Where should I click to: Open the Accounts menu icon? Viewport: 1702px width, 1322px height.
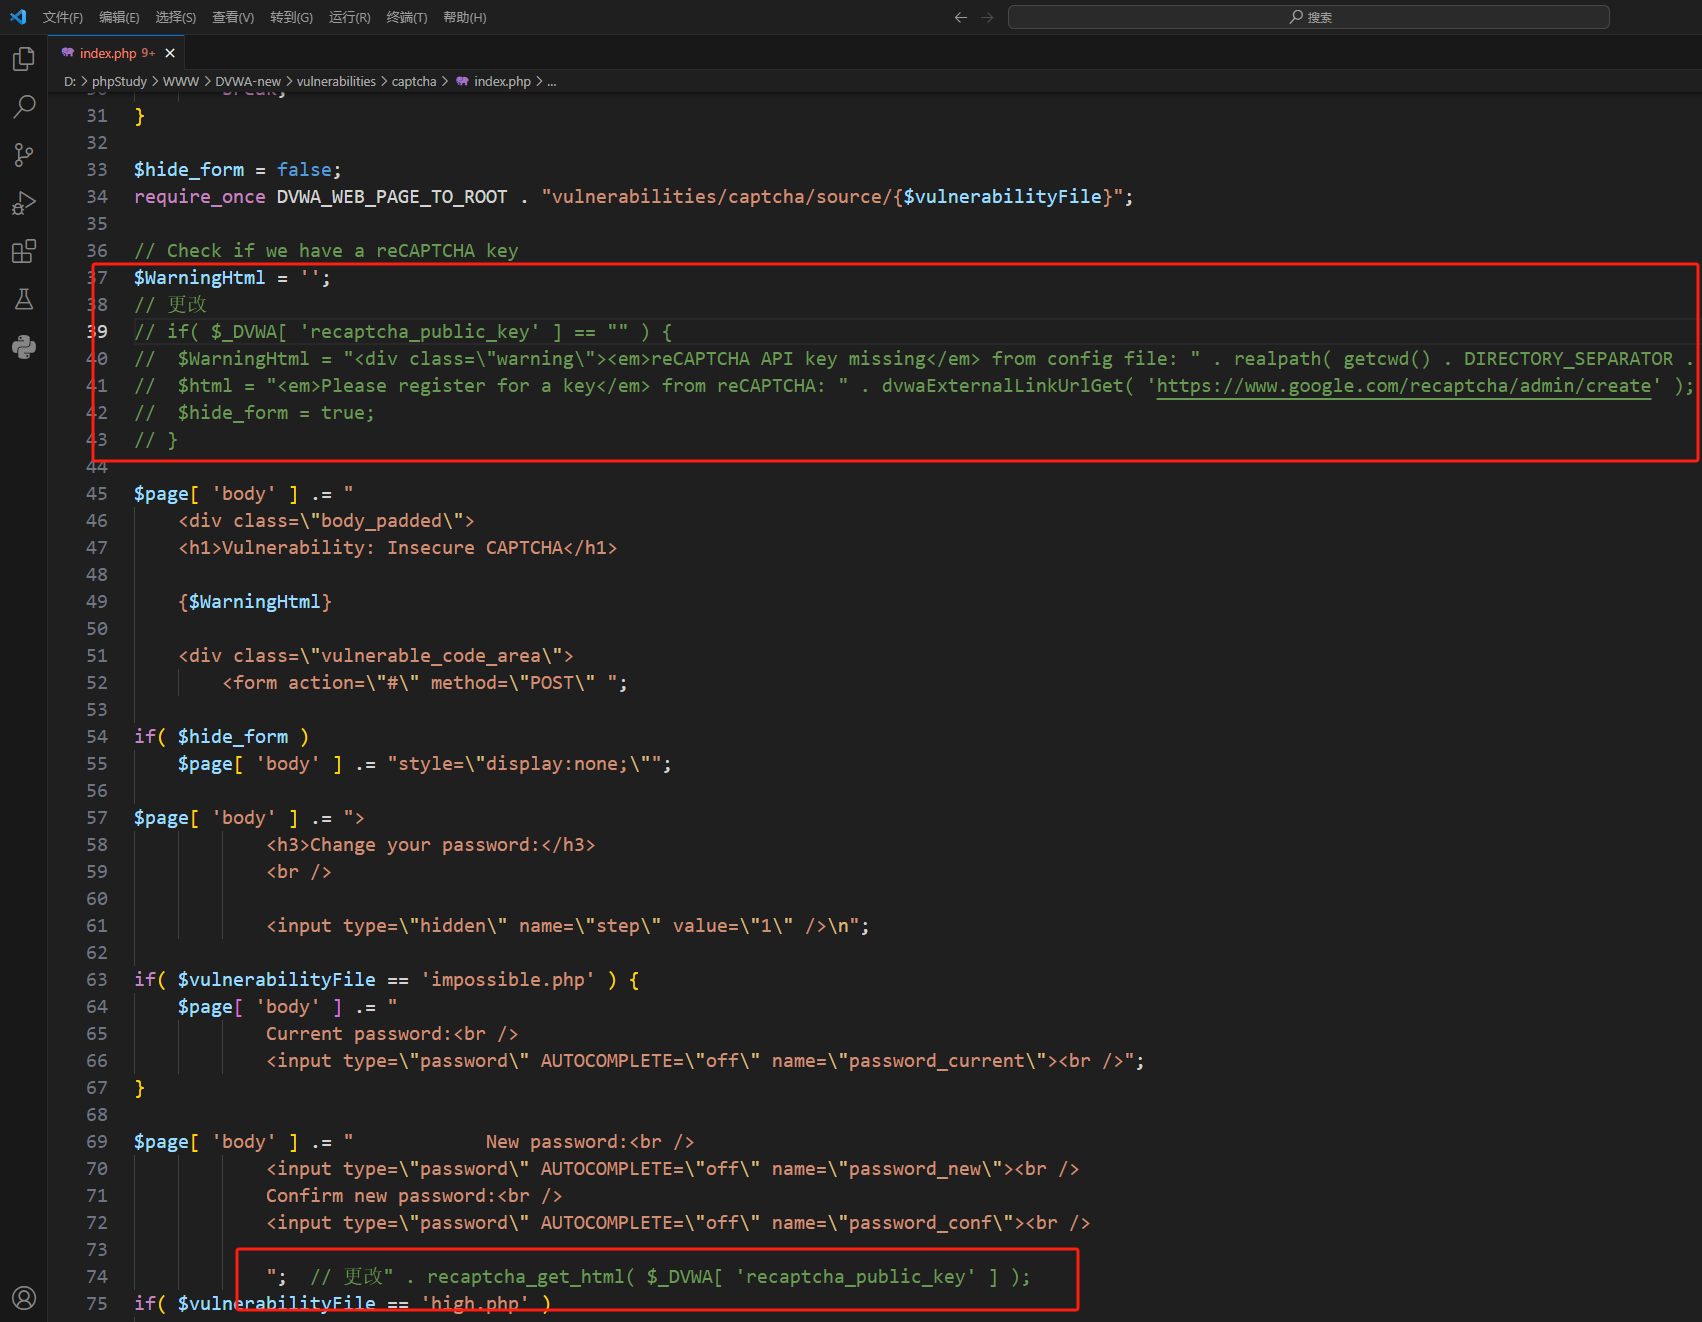pyautogui.click(x=24, y=1298)
